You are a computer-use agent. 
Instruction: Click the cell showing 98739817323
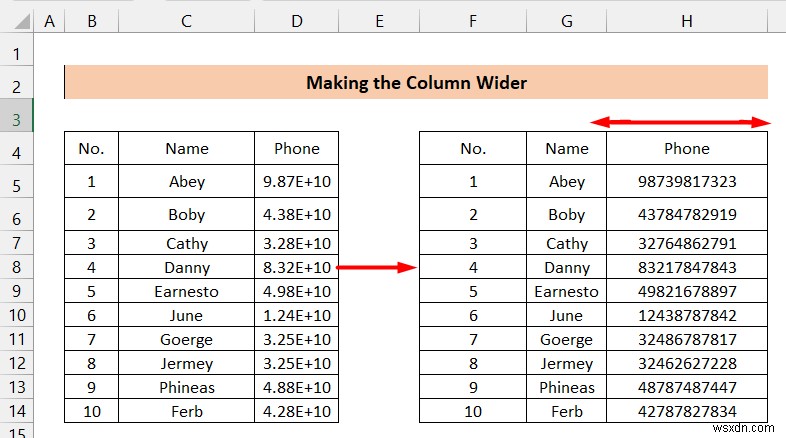click(687, 181)
